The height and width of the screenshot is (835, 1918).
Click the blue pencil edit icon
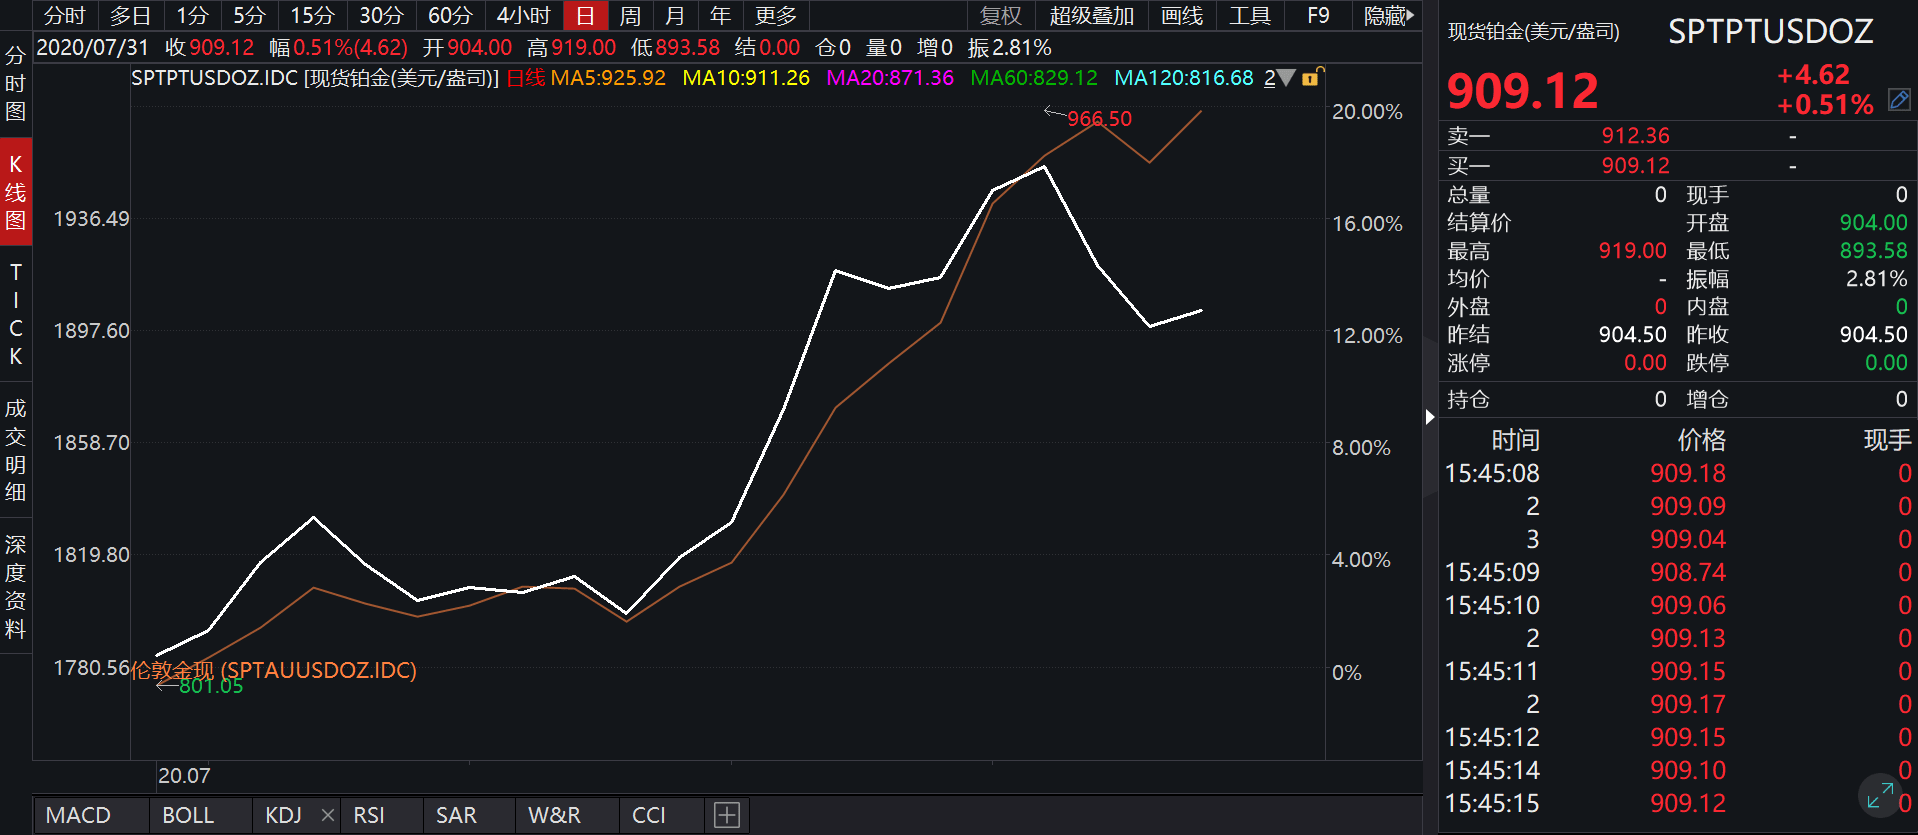[x=1899, y=100]
